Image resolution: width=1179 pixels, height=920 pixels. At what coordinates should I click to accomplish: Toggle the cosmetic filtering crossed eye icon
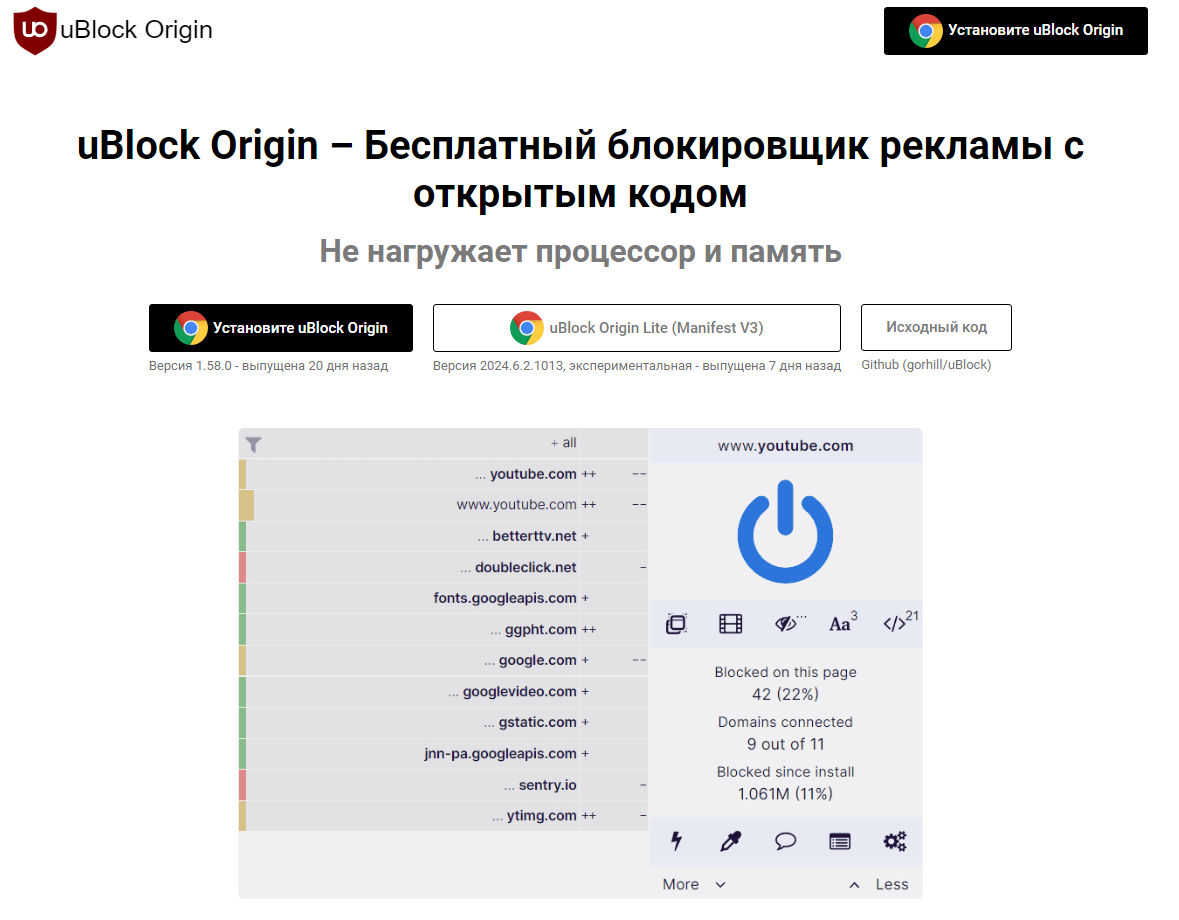coord(787,624)
